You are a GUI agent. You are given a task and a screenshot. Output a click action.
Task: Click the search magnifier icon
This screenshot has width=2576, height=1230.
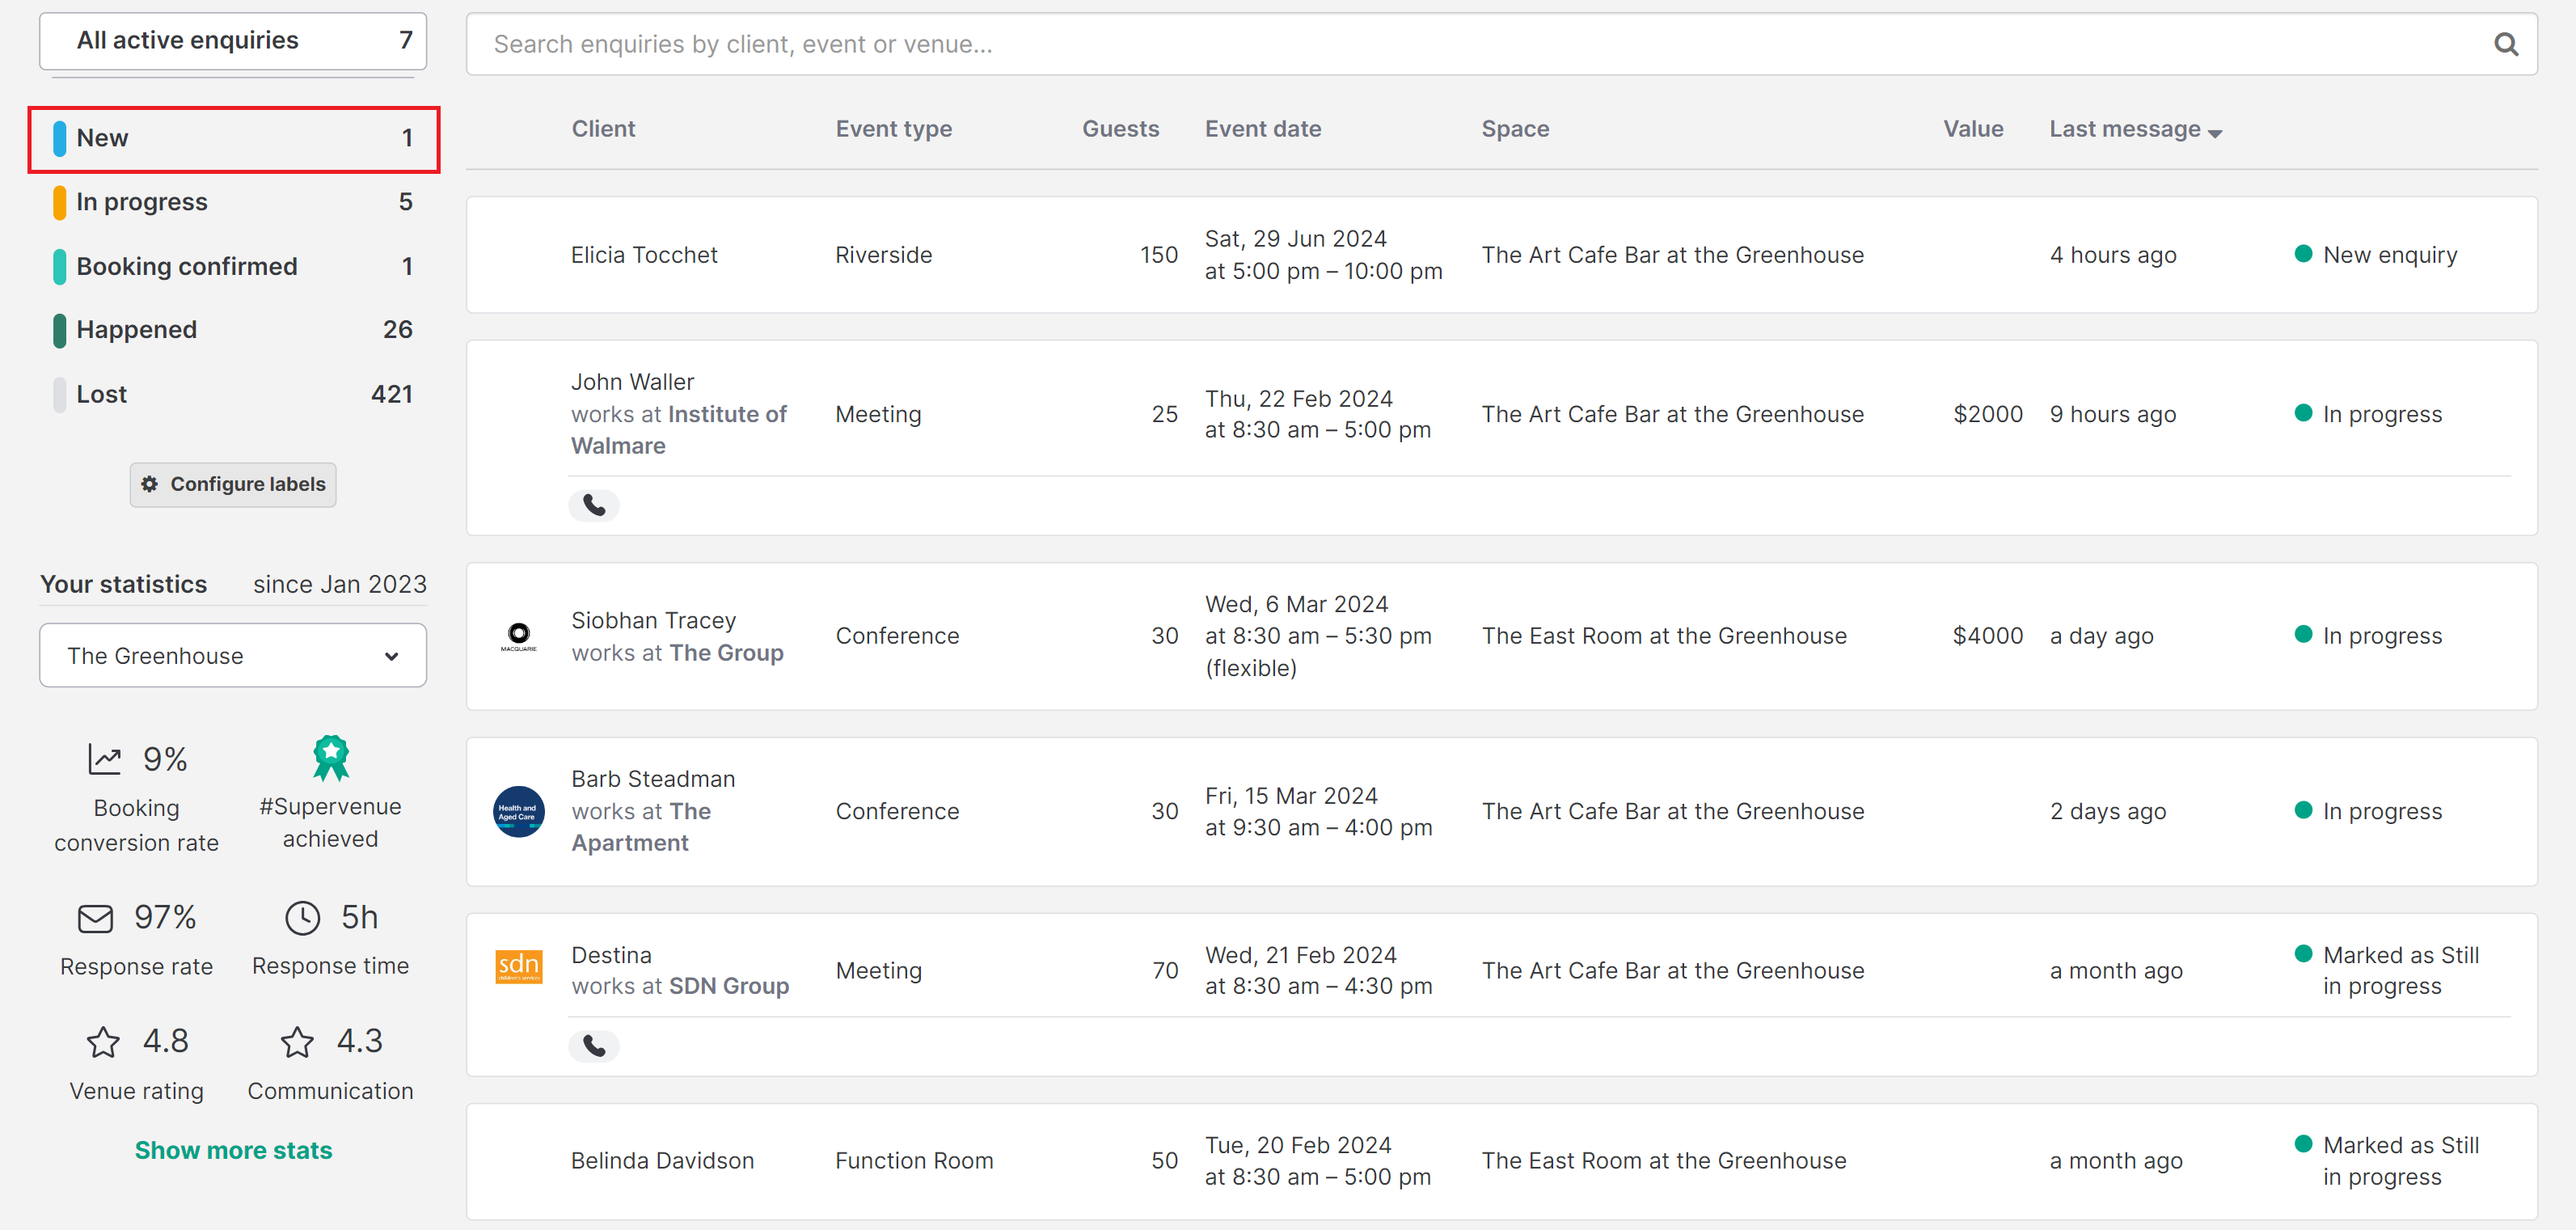(x=2505, y=44)
